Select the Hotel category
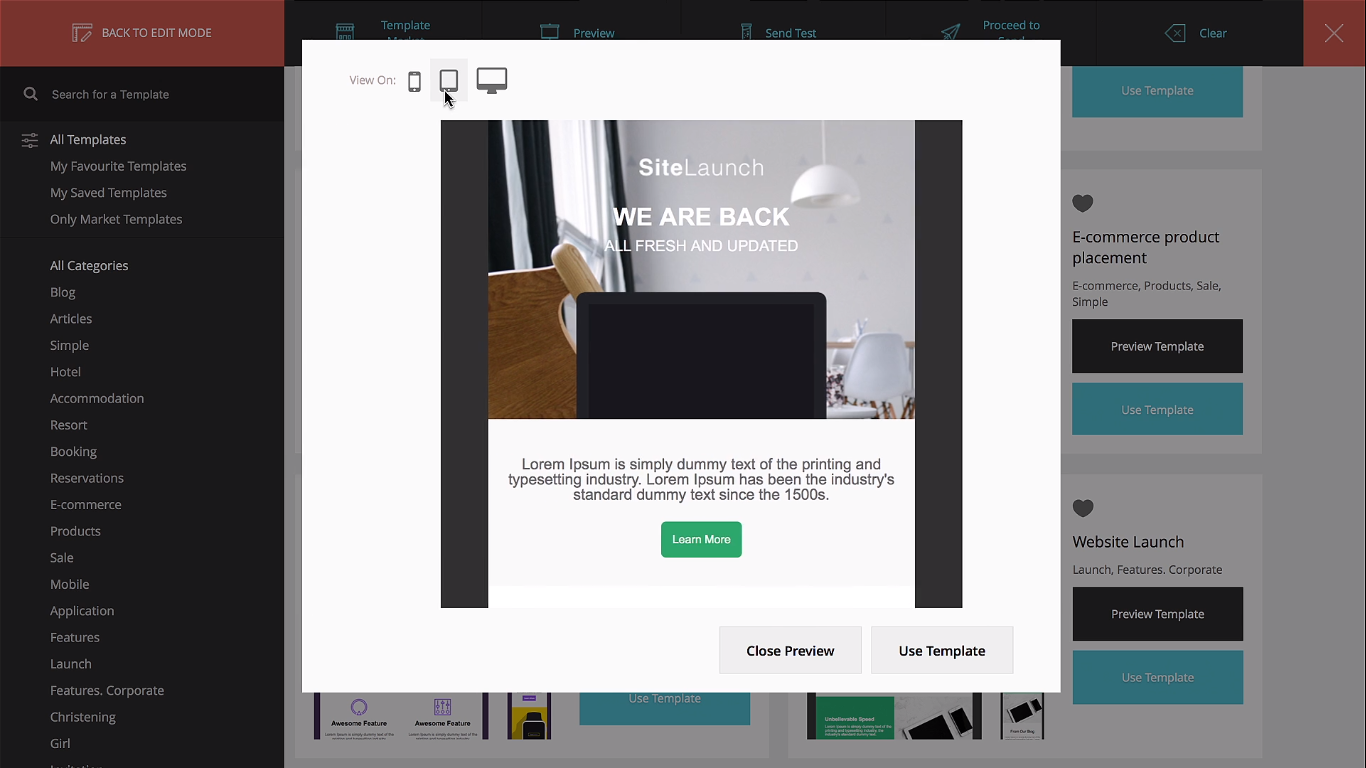 click(x=65, y=372)
